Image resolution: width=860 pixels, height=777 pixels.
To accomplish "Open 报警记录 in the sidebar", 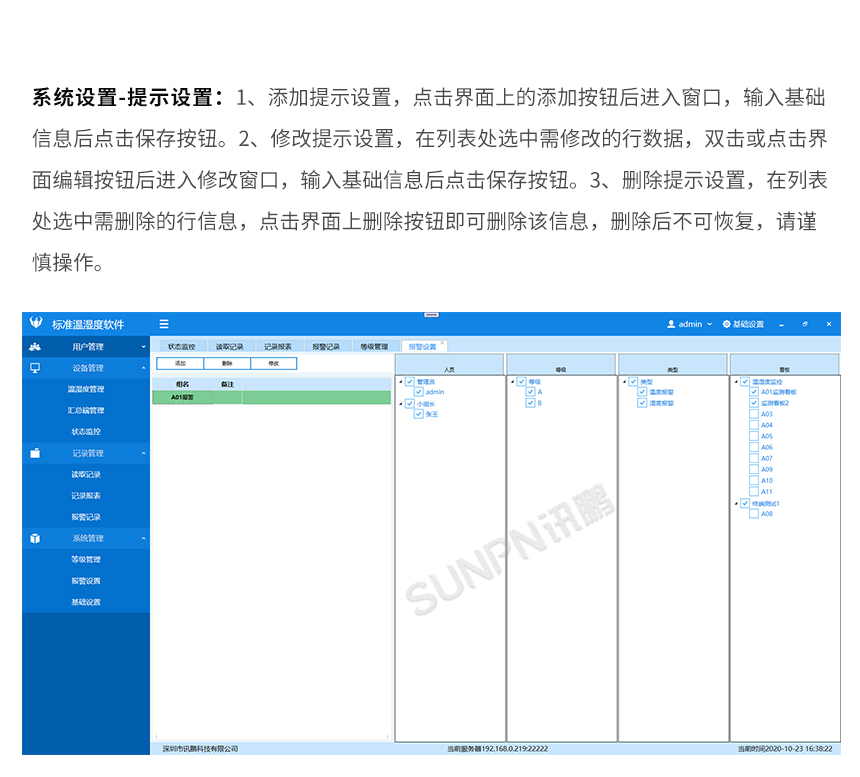I will 86,517.
